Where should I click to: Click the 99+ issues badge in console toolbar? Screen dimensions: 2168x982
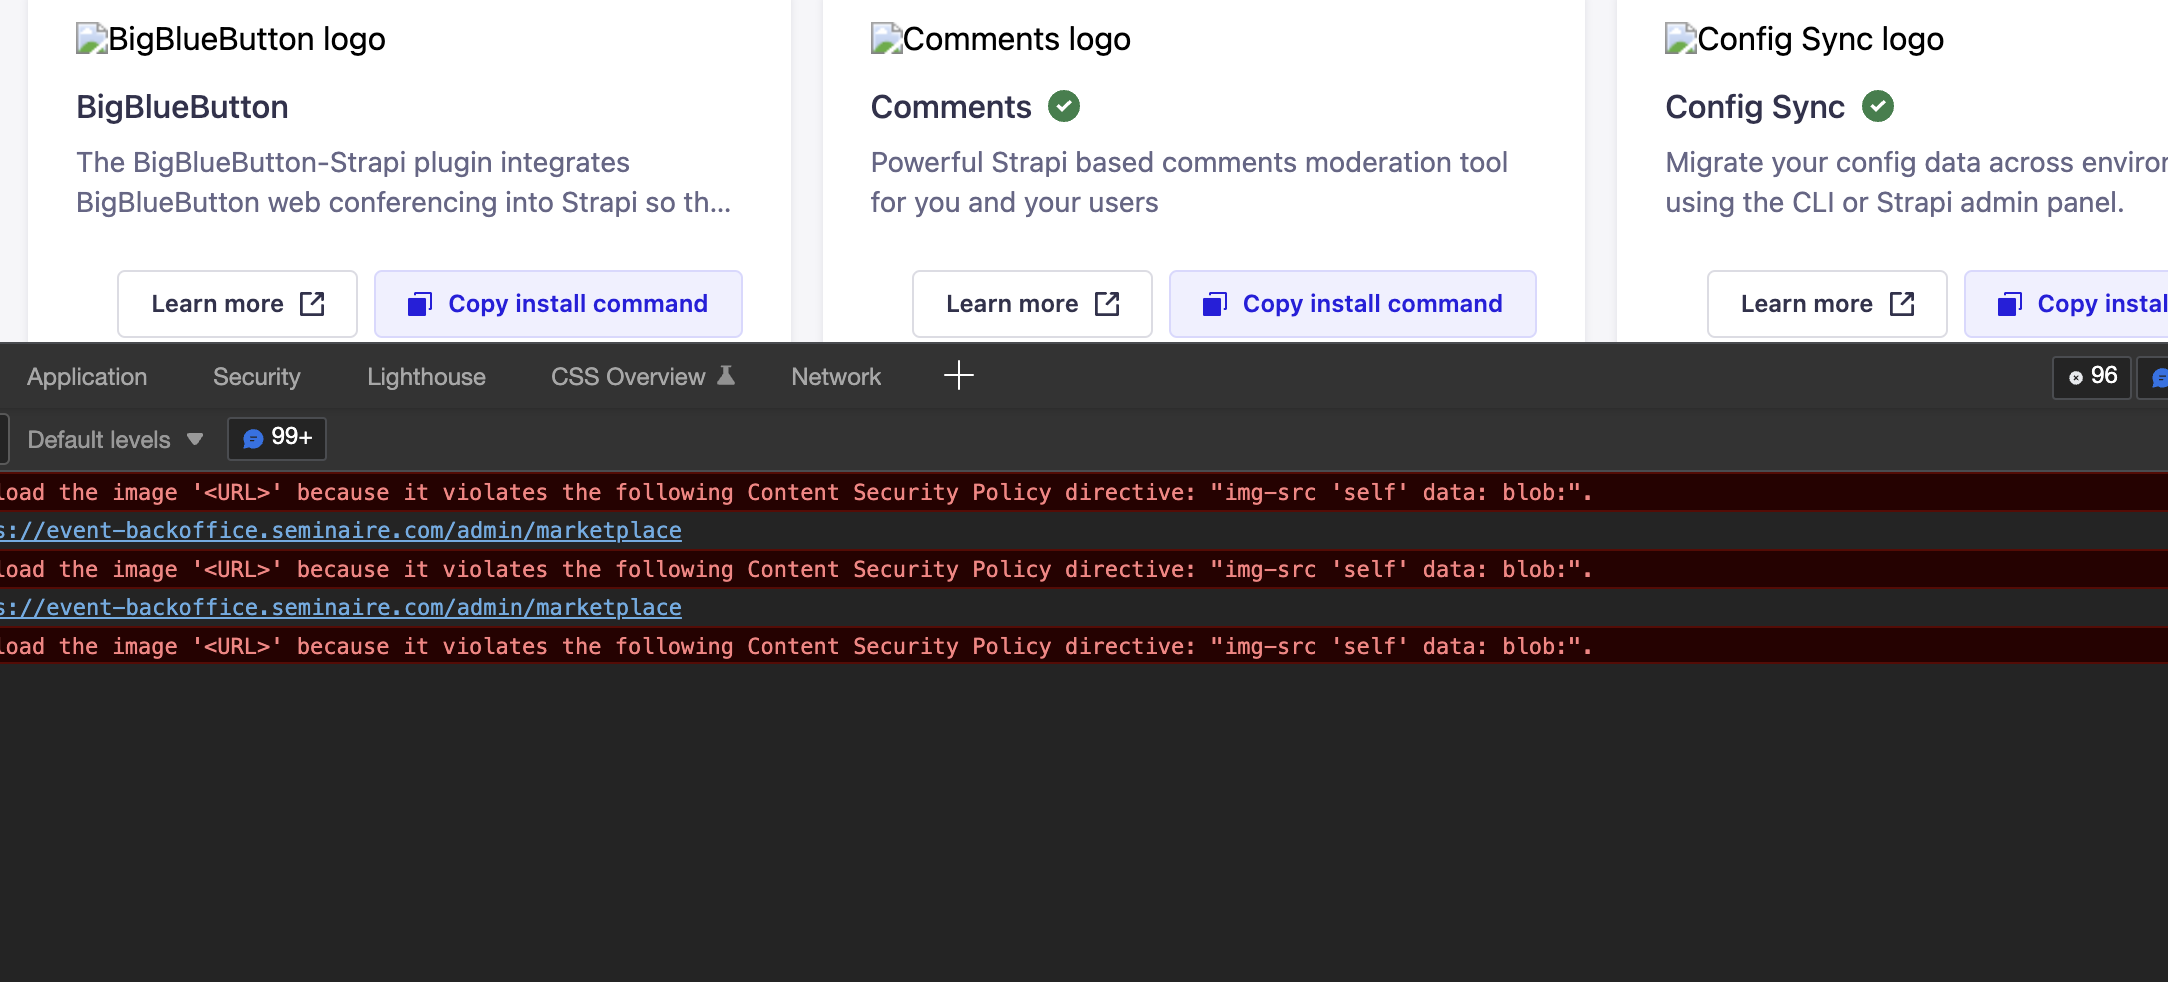click(x=277, y=438)
